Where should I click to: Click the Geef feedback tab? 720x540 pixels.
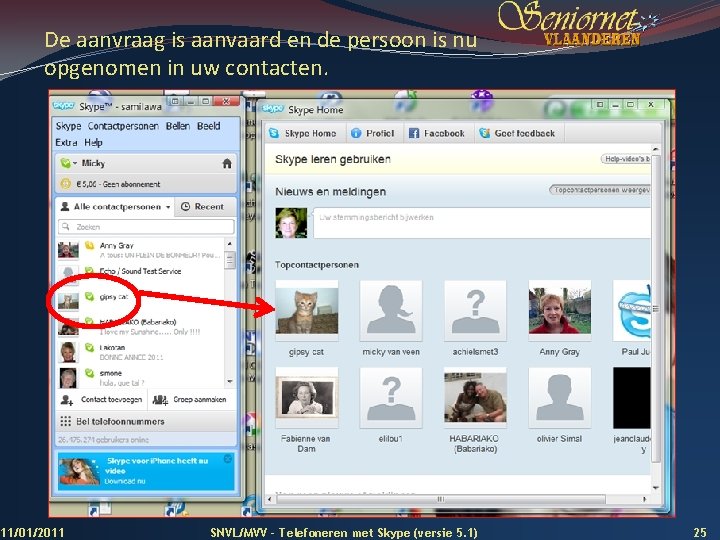518,133
